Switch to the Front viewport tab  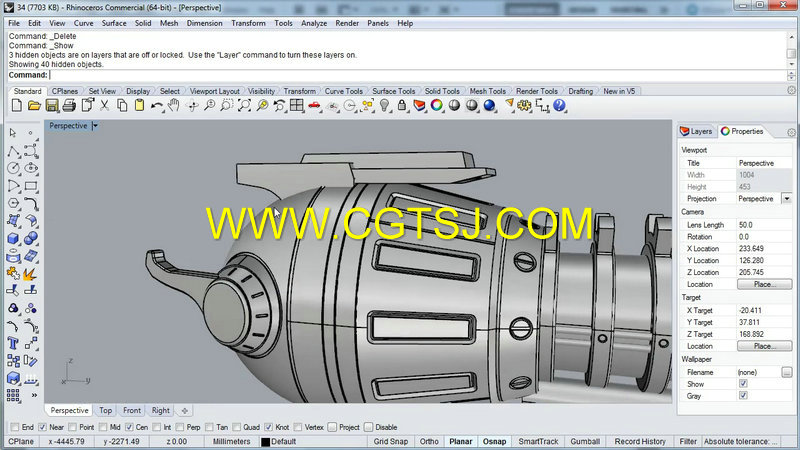(x=132, y=410)
